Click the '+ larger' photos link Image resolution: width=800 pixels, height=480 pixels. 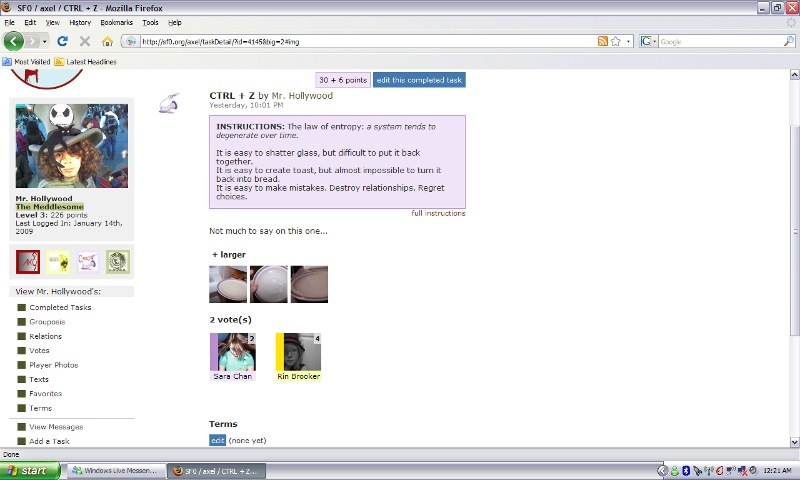(x=229, y=255)
